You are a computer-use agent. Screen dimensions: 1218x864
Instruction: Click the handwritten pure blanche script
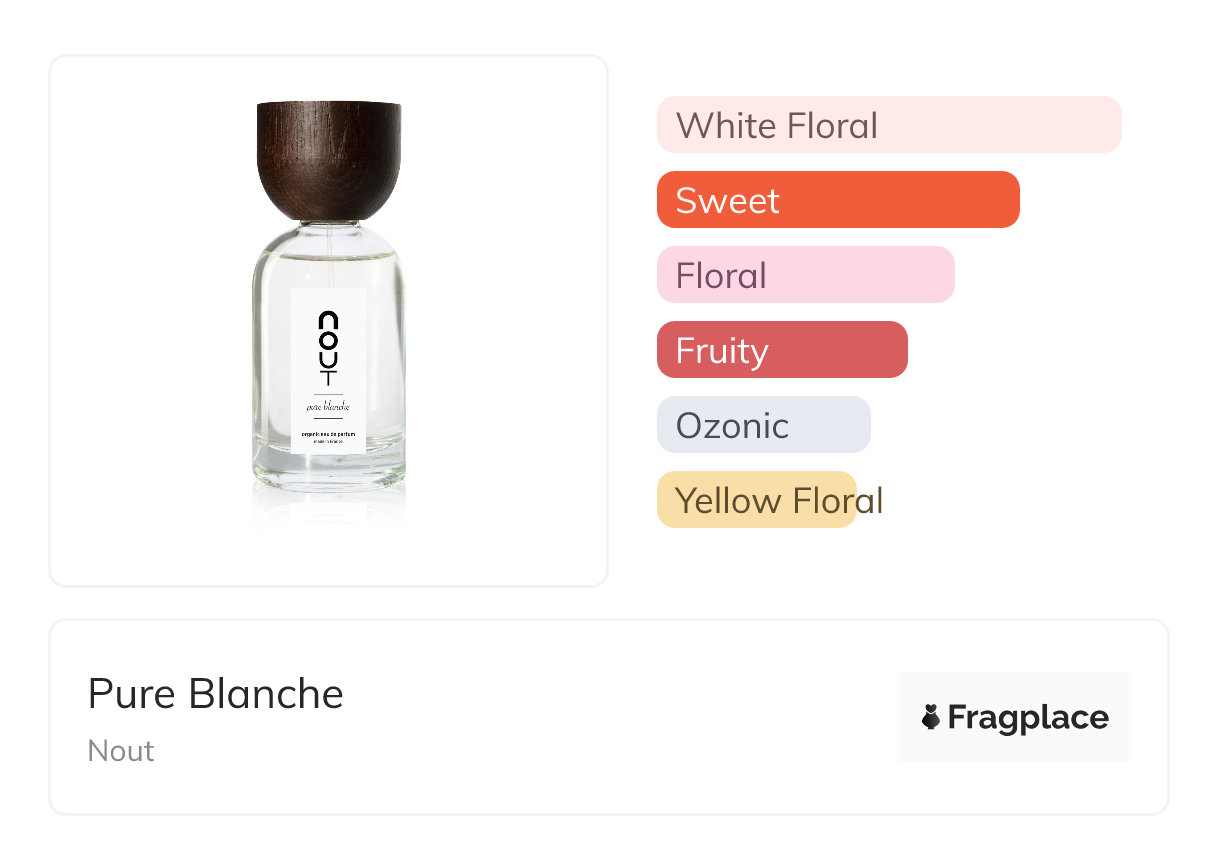pyautogui.click(x=328, y=407)
